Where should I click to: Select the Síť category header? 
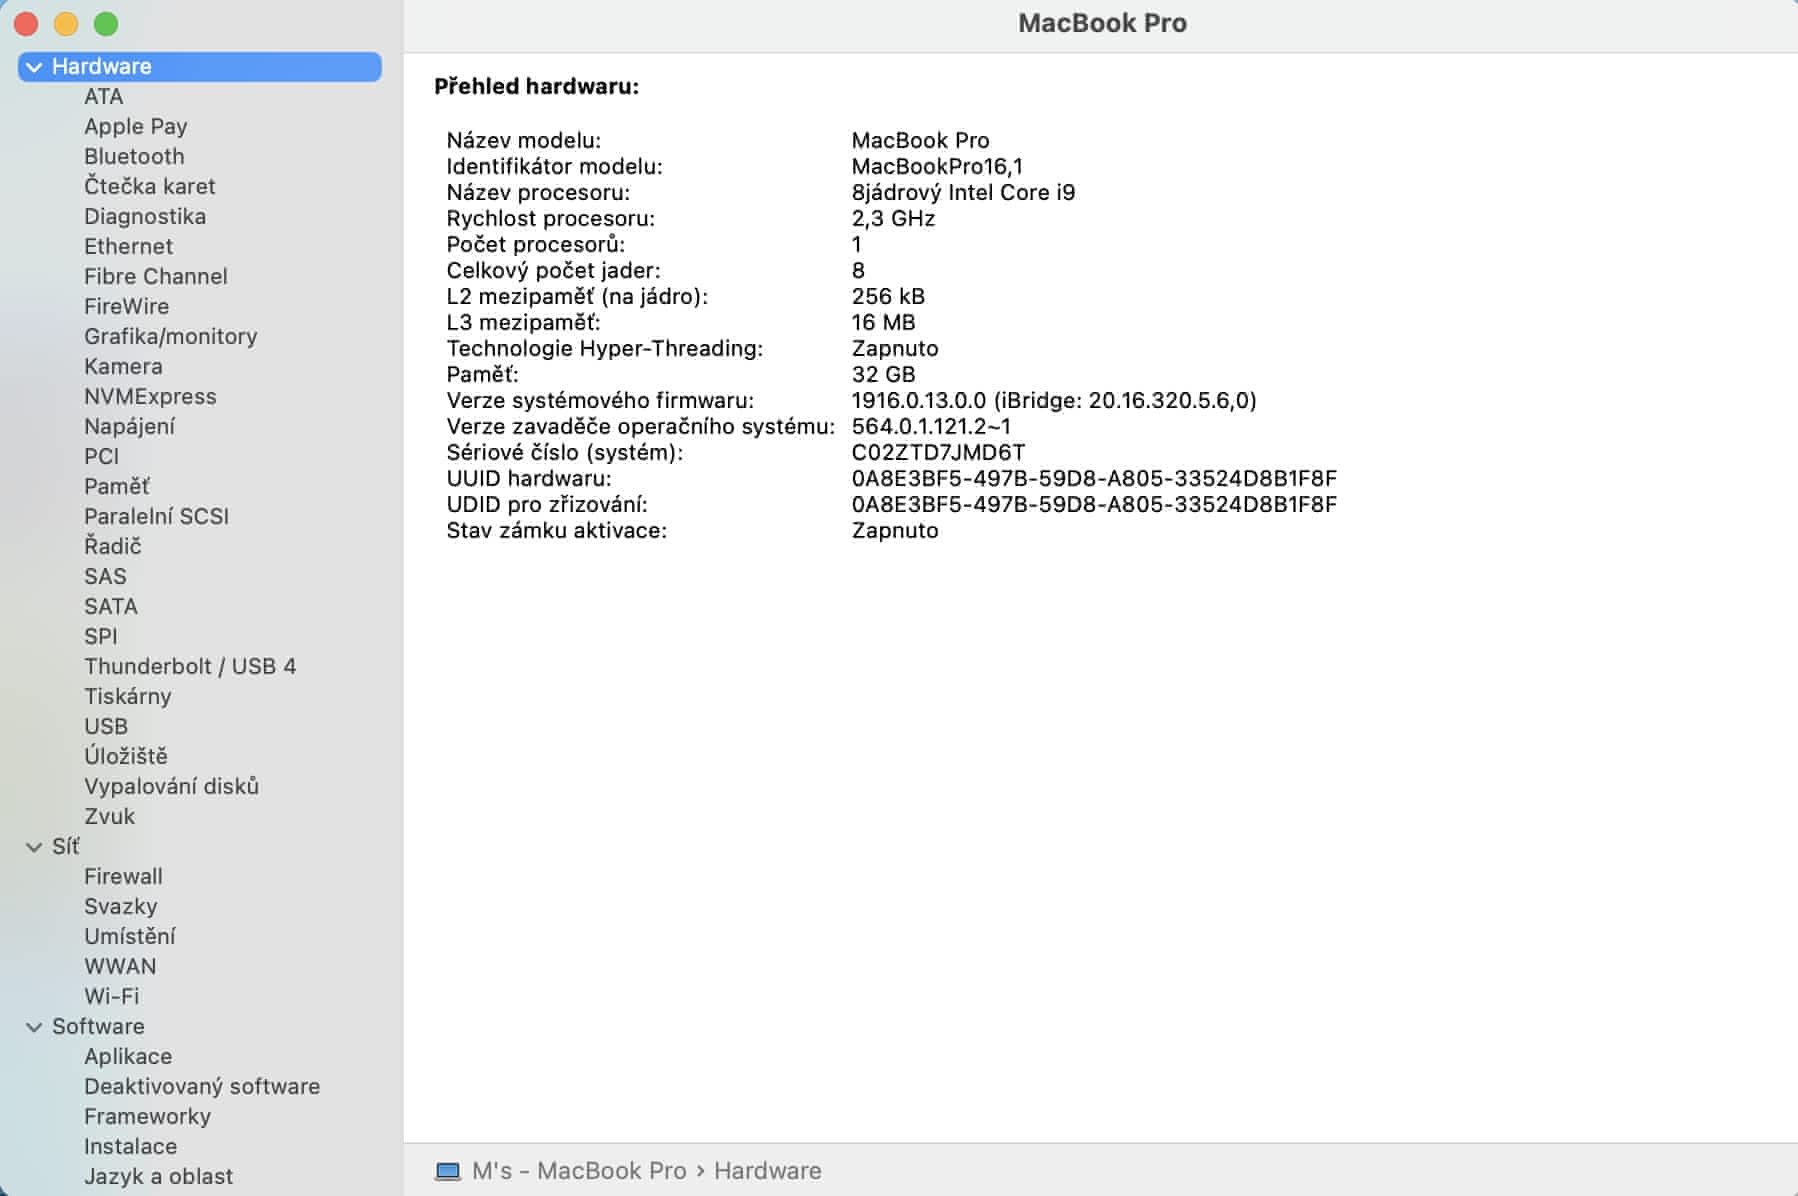pyautogui.click(x=66, y=847)
